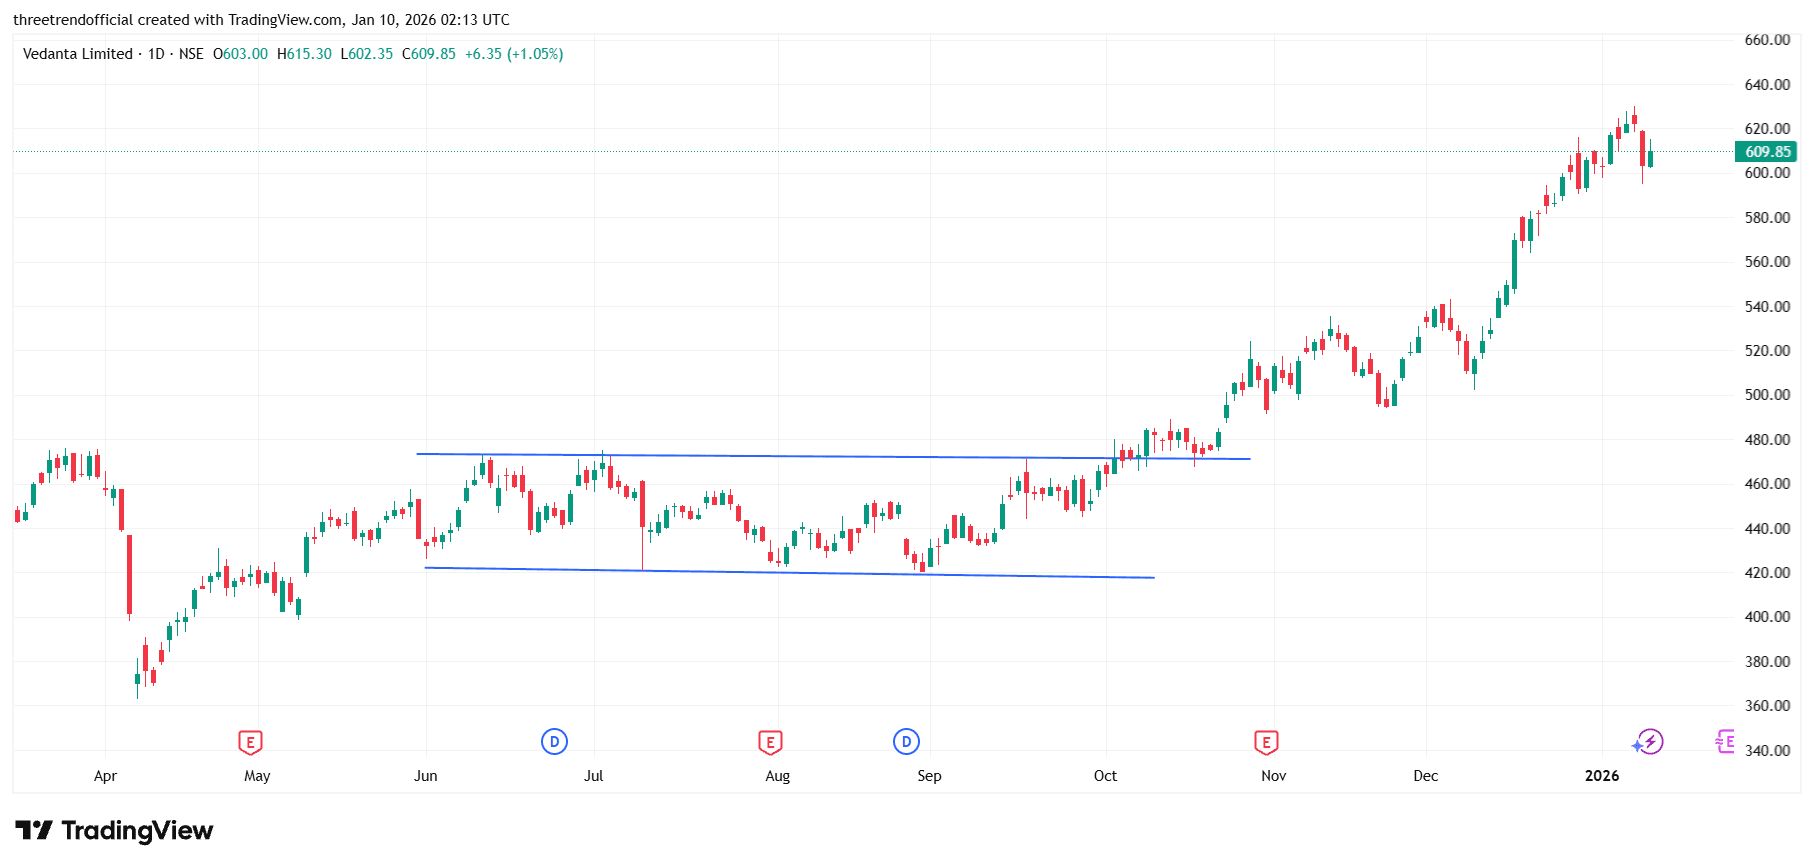Click the threetrendofficial attribution text

pos(261,20)
